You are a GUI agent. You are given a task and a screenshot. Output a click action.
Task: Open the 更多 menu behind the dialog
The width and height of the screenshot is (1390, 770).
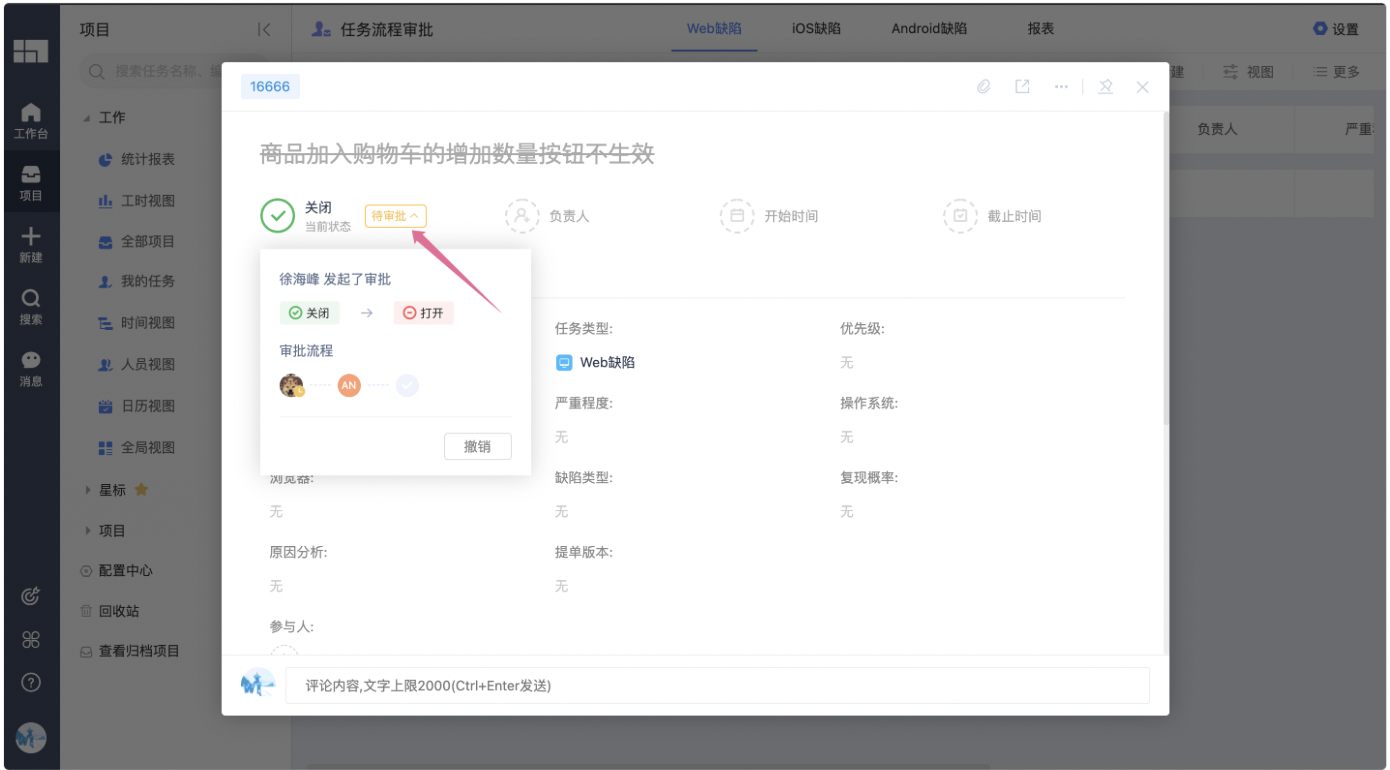pyautogui.click(x=1336, y=72)
